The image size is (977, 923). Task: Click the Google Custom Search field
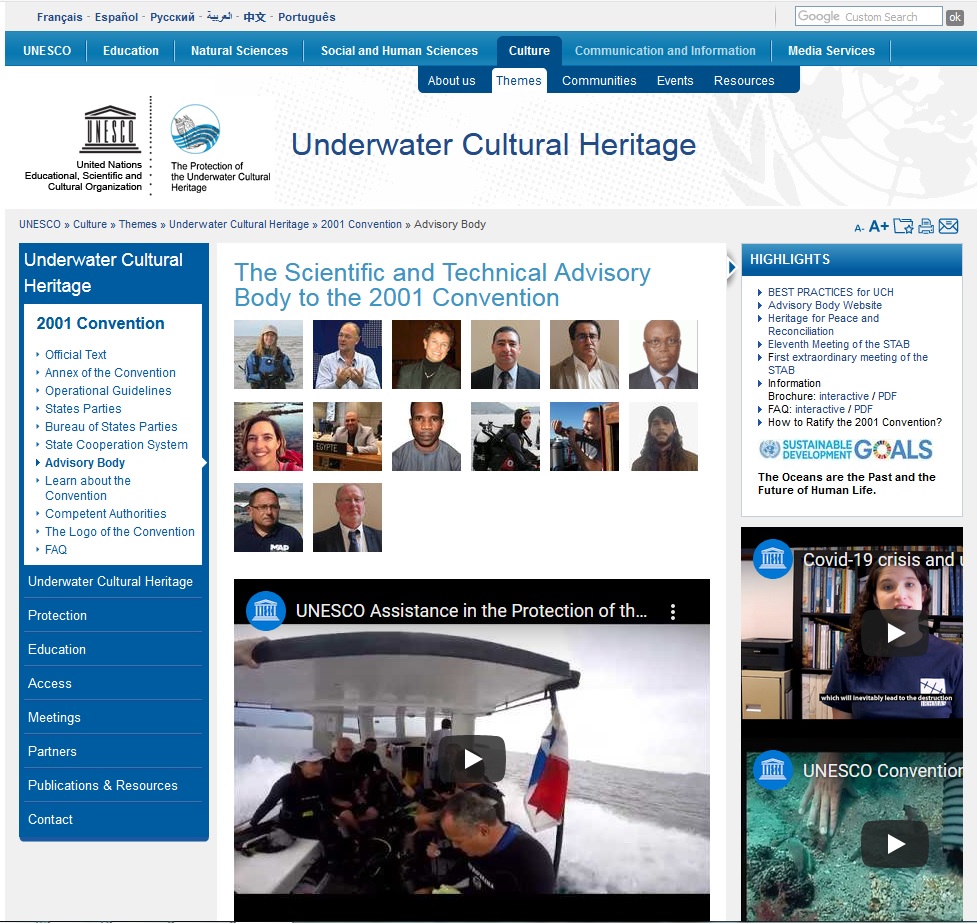868,17
